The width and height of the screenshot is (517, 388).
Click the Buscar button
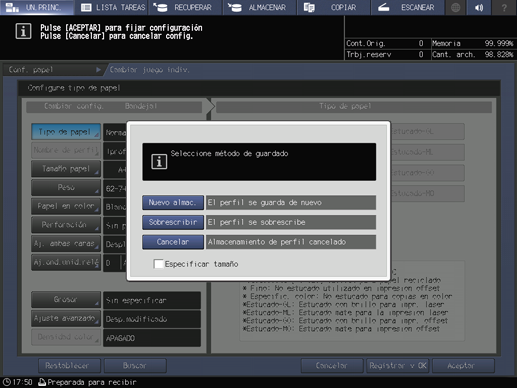point(135,366)
